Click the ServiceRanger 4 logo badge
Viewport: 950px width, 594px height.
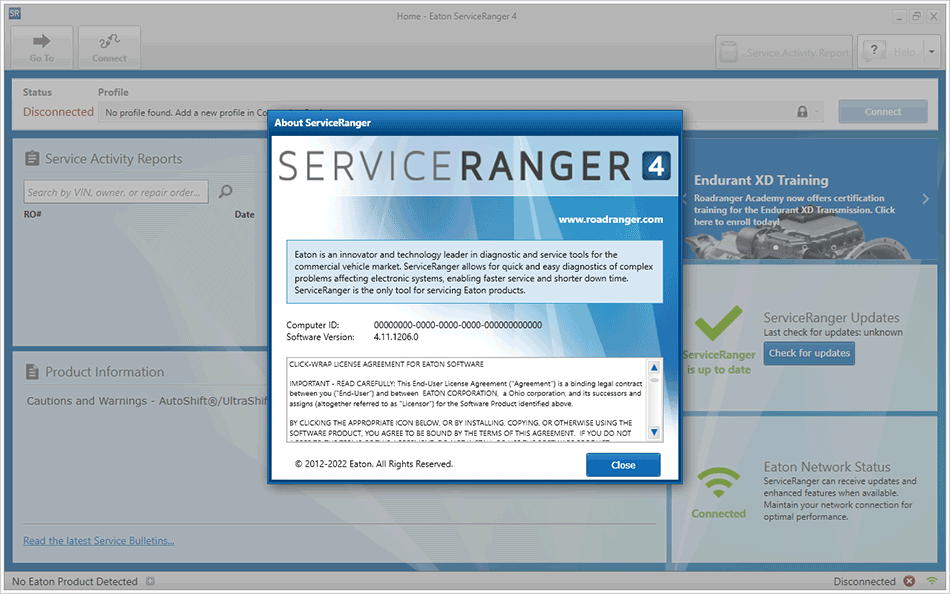656,166
